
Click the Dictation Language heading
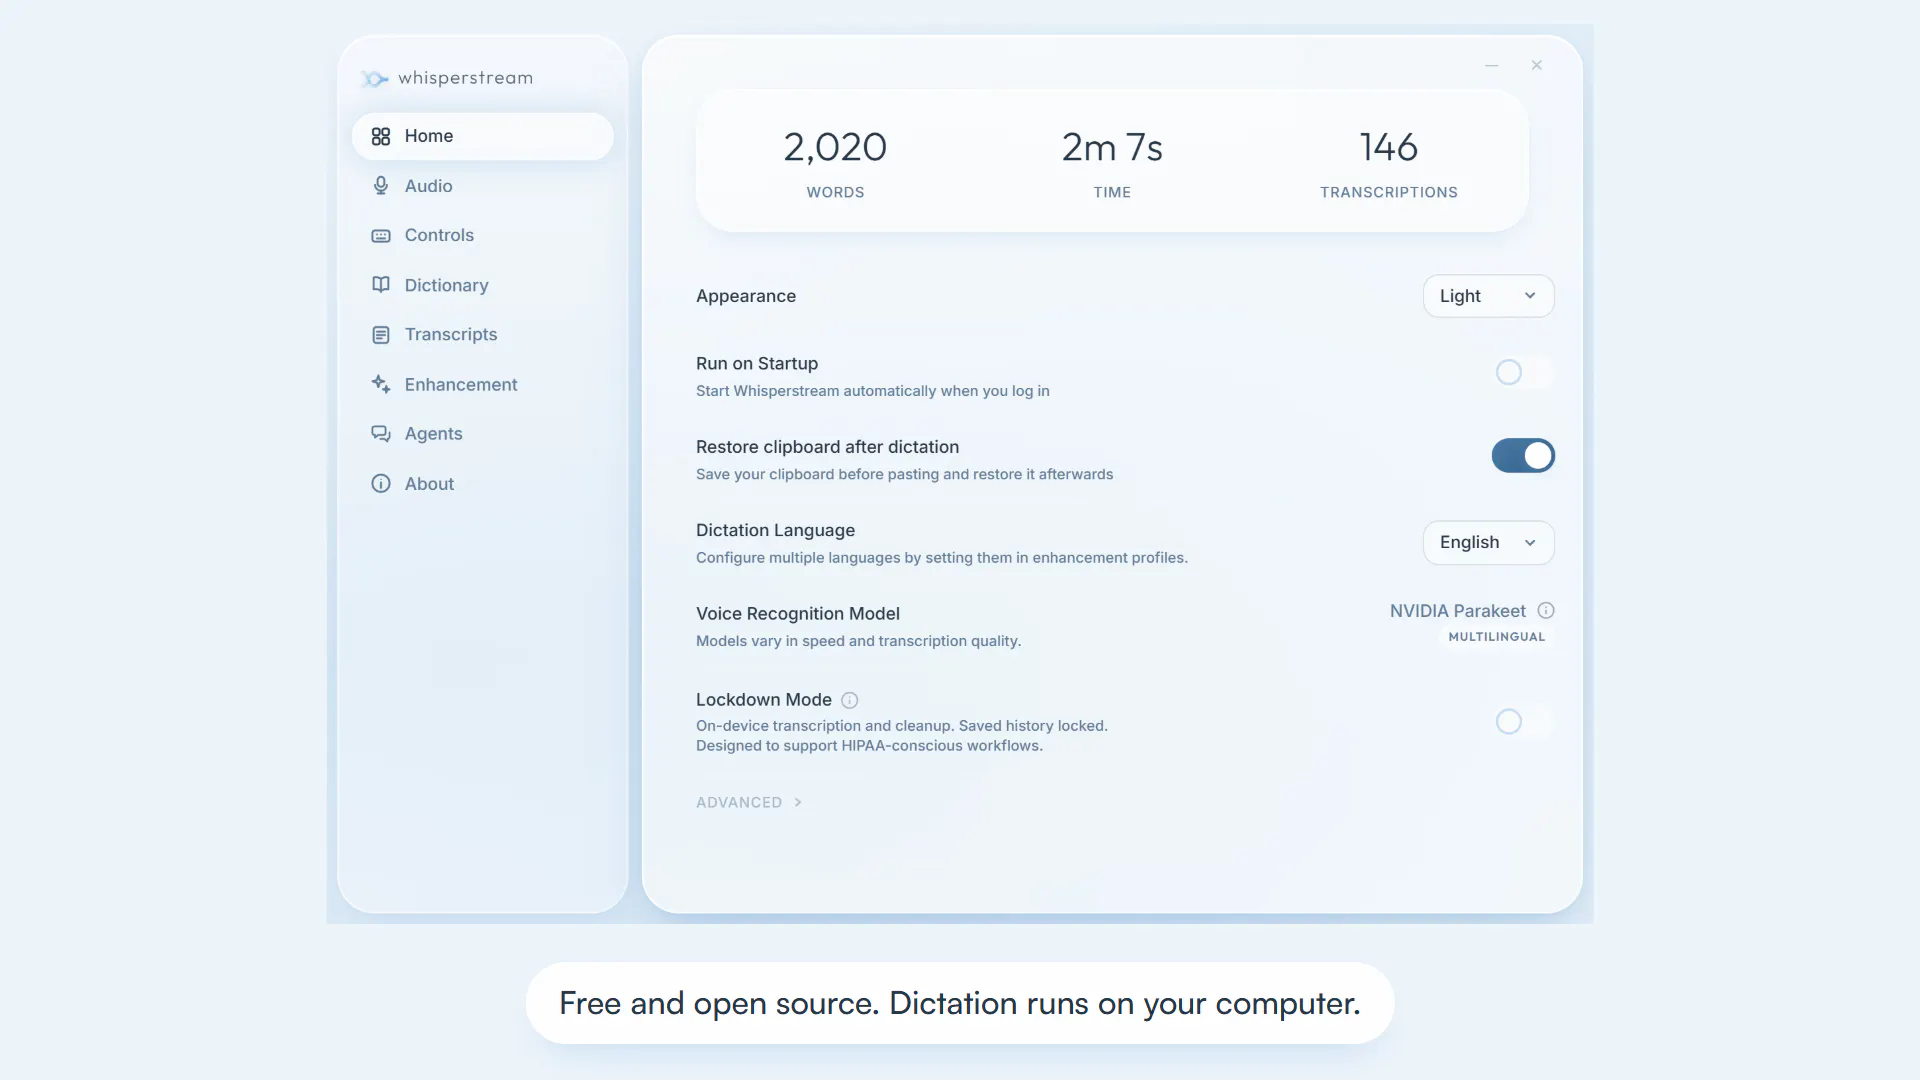775,531
